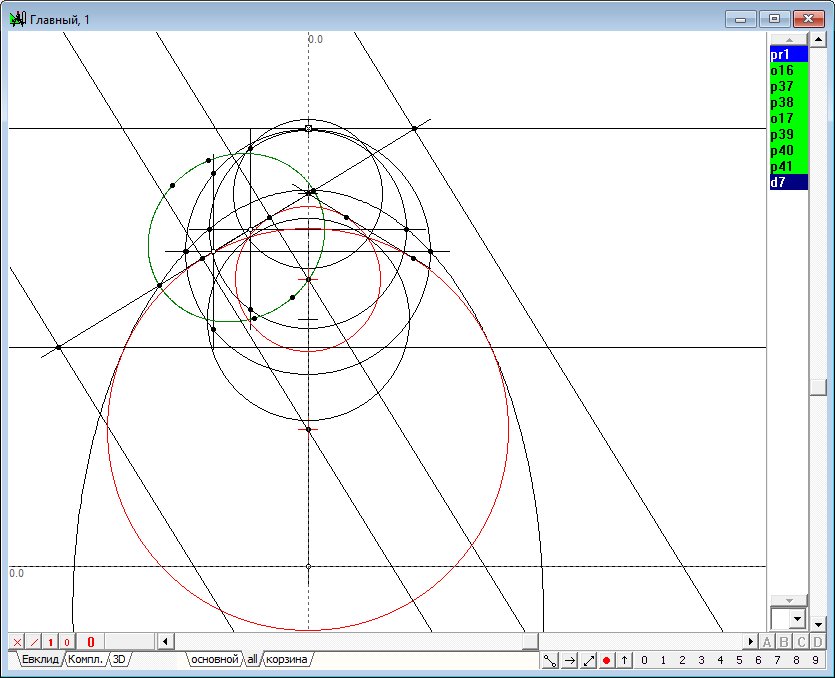This screenshot has width=835, height=678.
Task: Minimize the Главный window
Action: click(x=741, y=19)
